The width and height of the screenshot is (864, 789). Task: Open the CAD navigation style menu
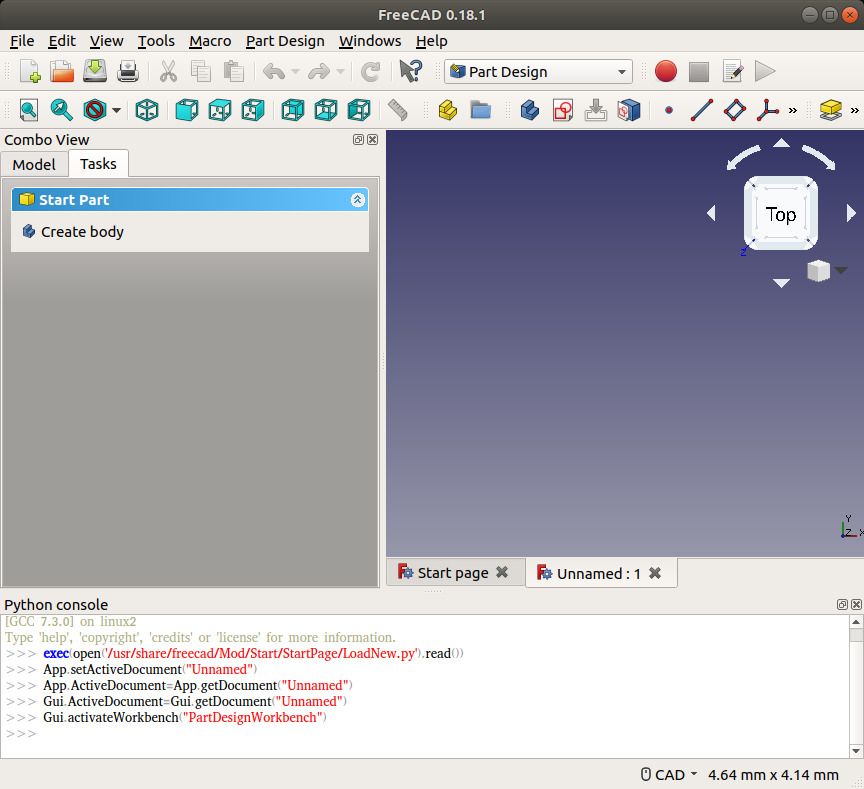pyautogui.click(x=669, y=775)
